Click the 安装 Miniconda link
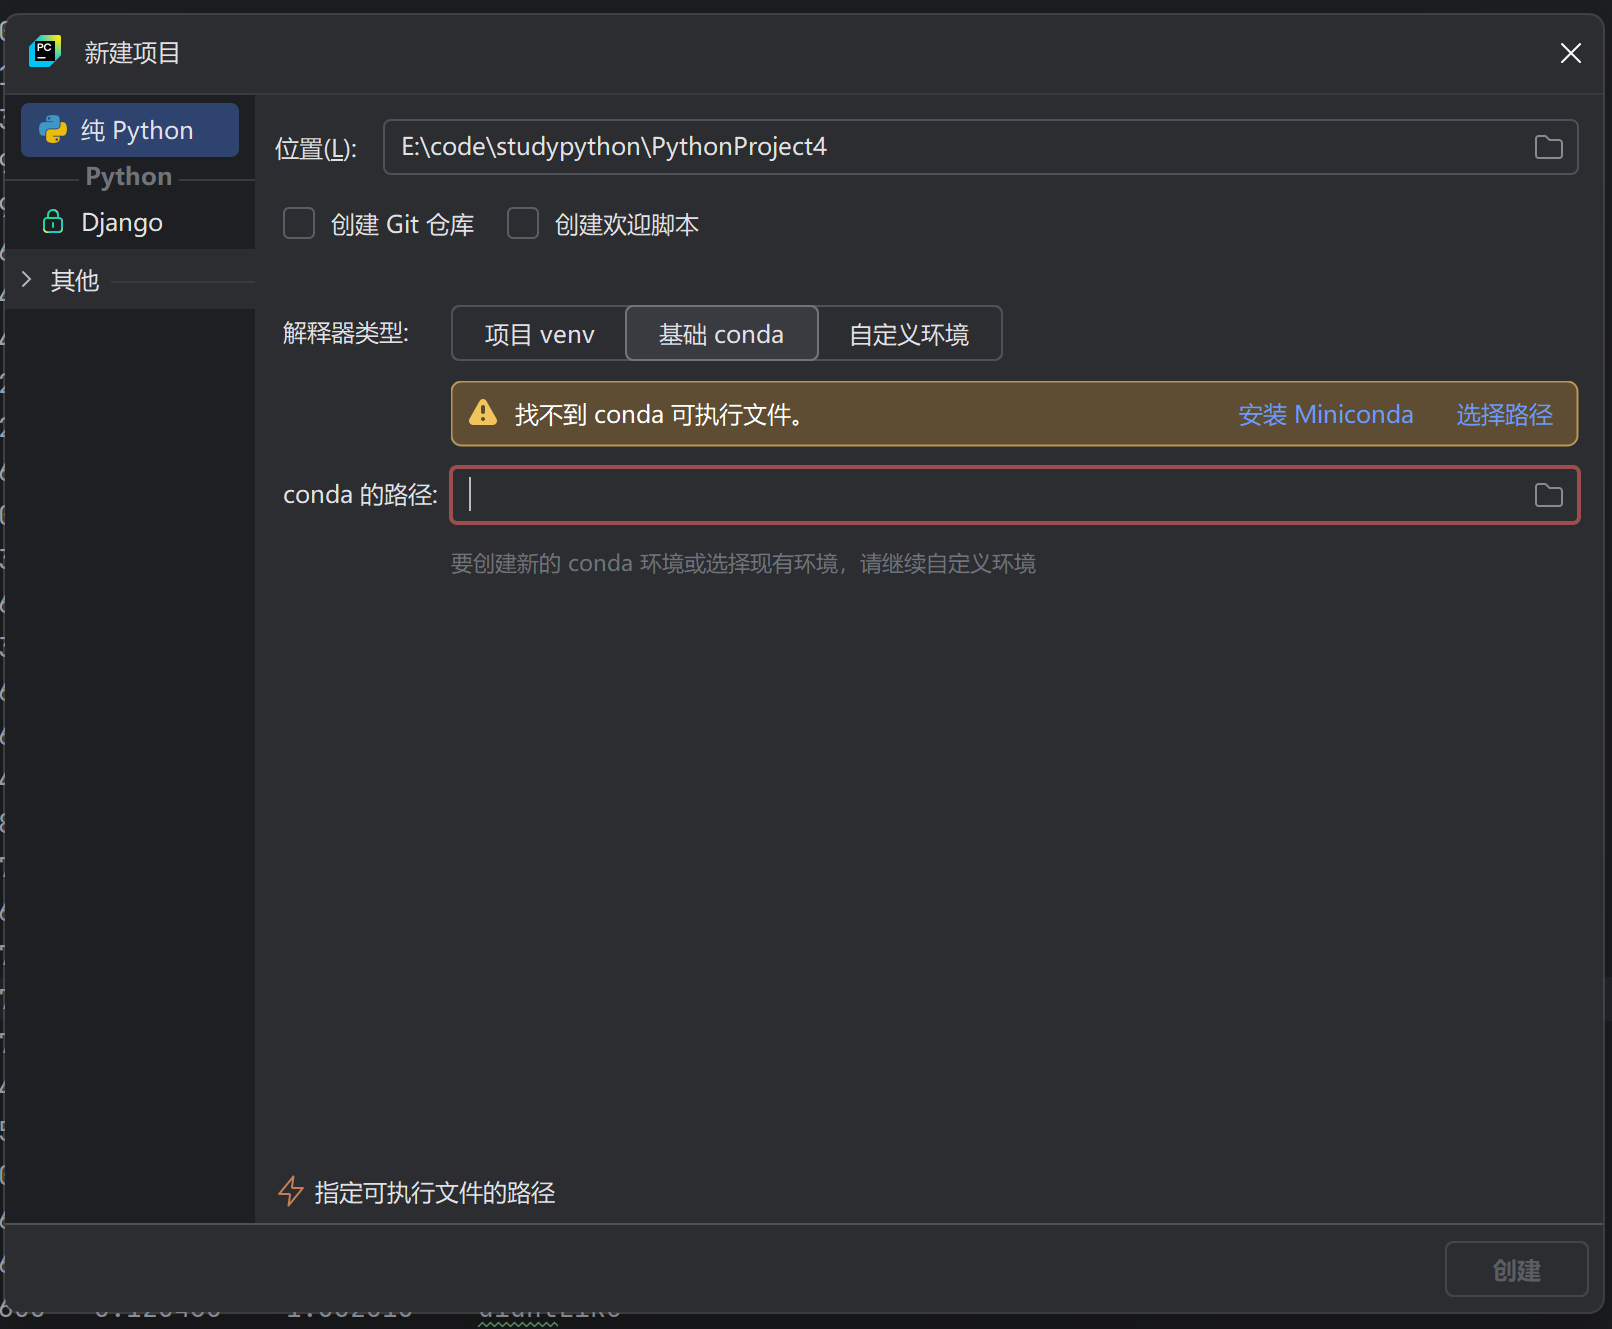 point(1325,414)
